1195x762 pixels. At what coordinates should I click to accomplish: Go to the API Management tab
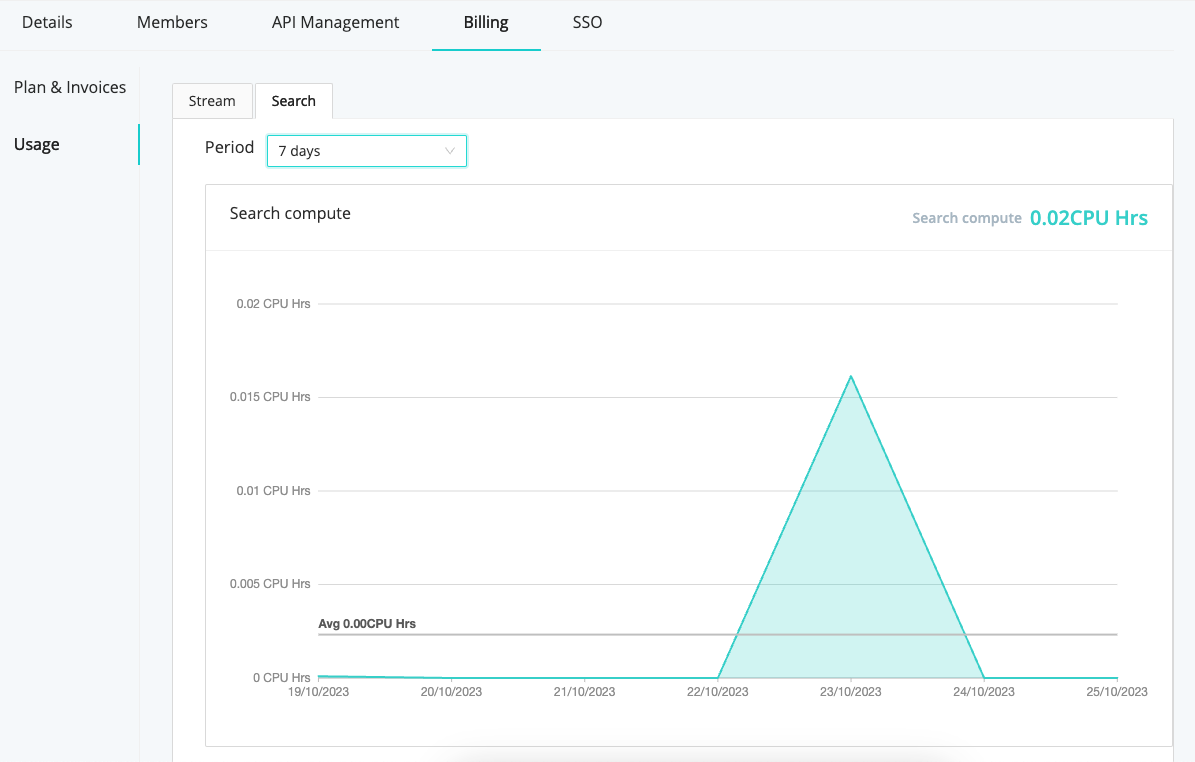[x=335, y=22]
